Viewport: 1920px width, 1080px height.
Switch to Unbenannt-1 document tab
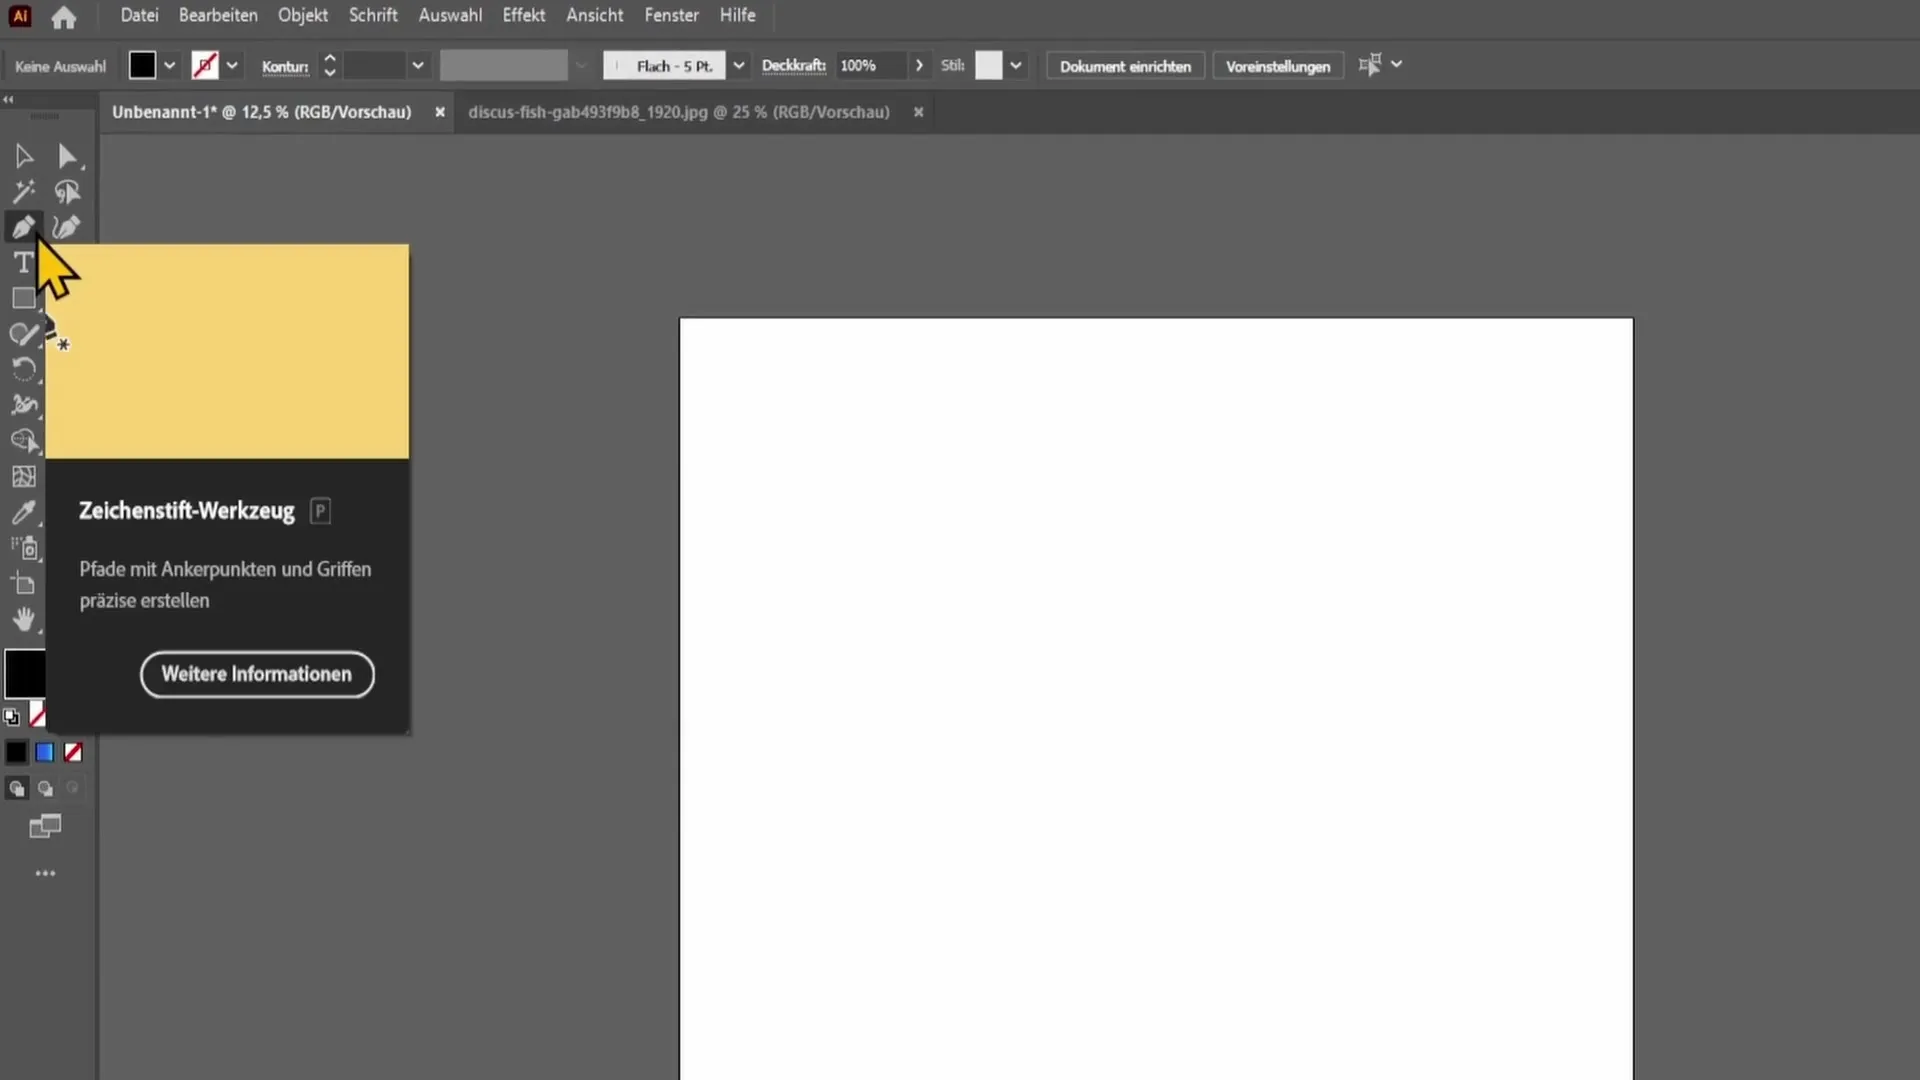(262, 111)
